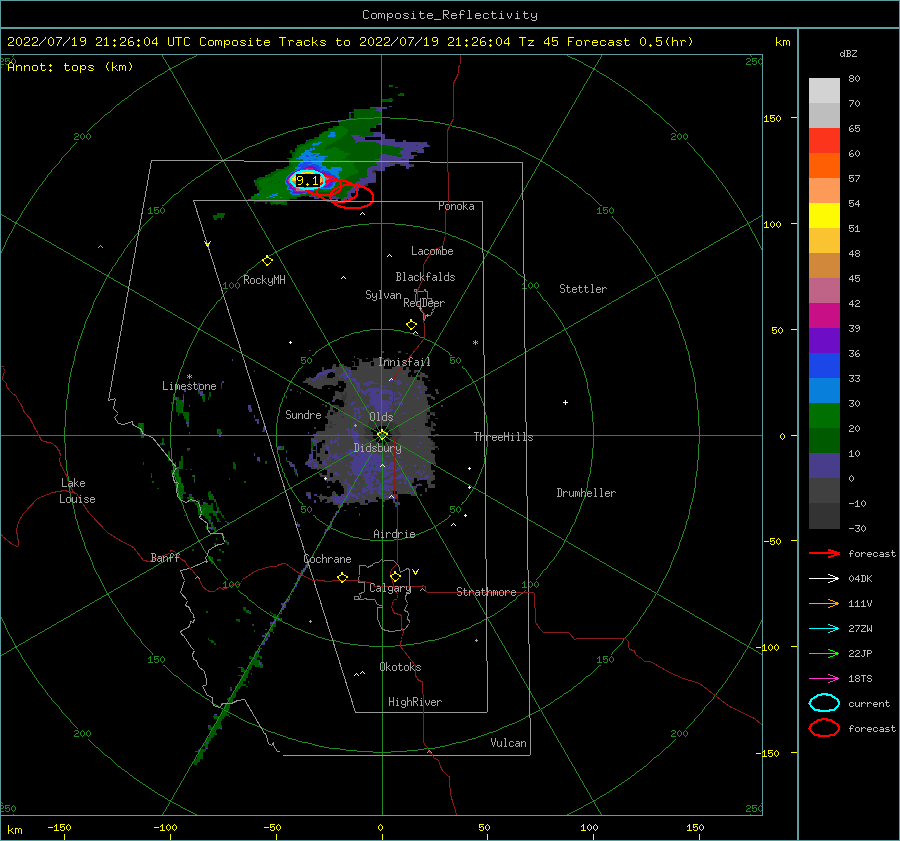Click the Banff label
The image size is (900, 841).
[x=165, y=557]
